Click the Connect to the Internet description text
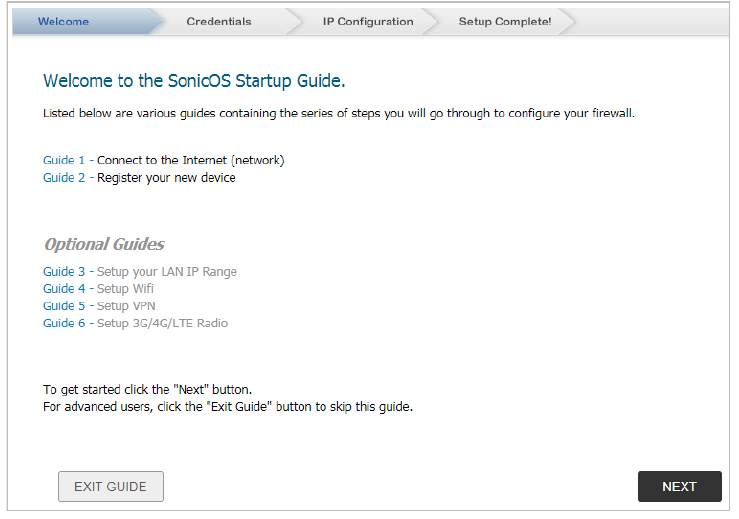This screenshot has height=519, width=739. click(x=191, y=160)
